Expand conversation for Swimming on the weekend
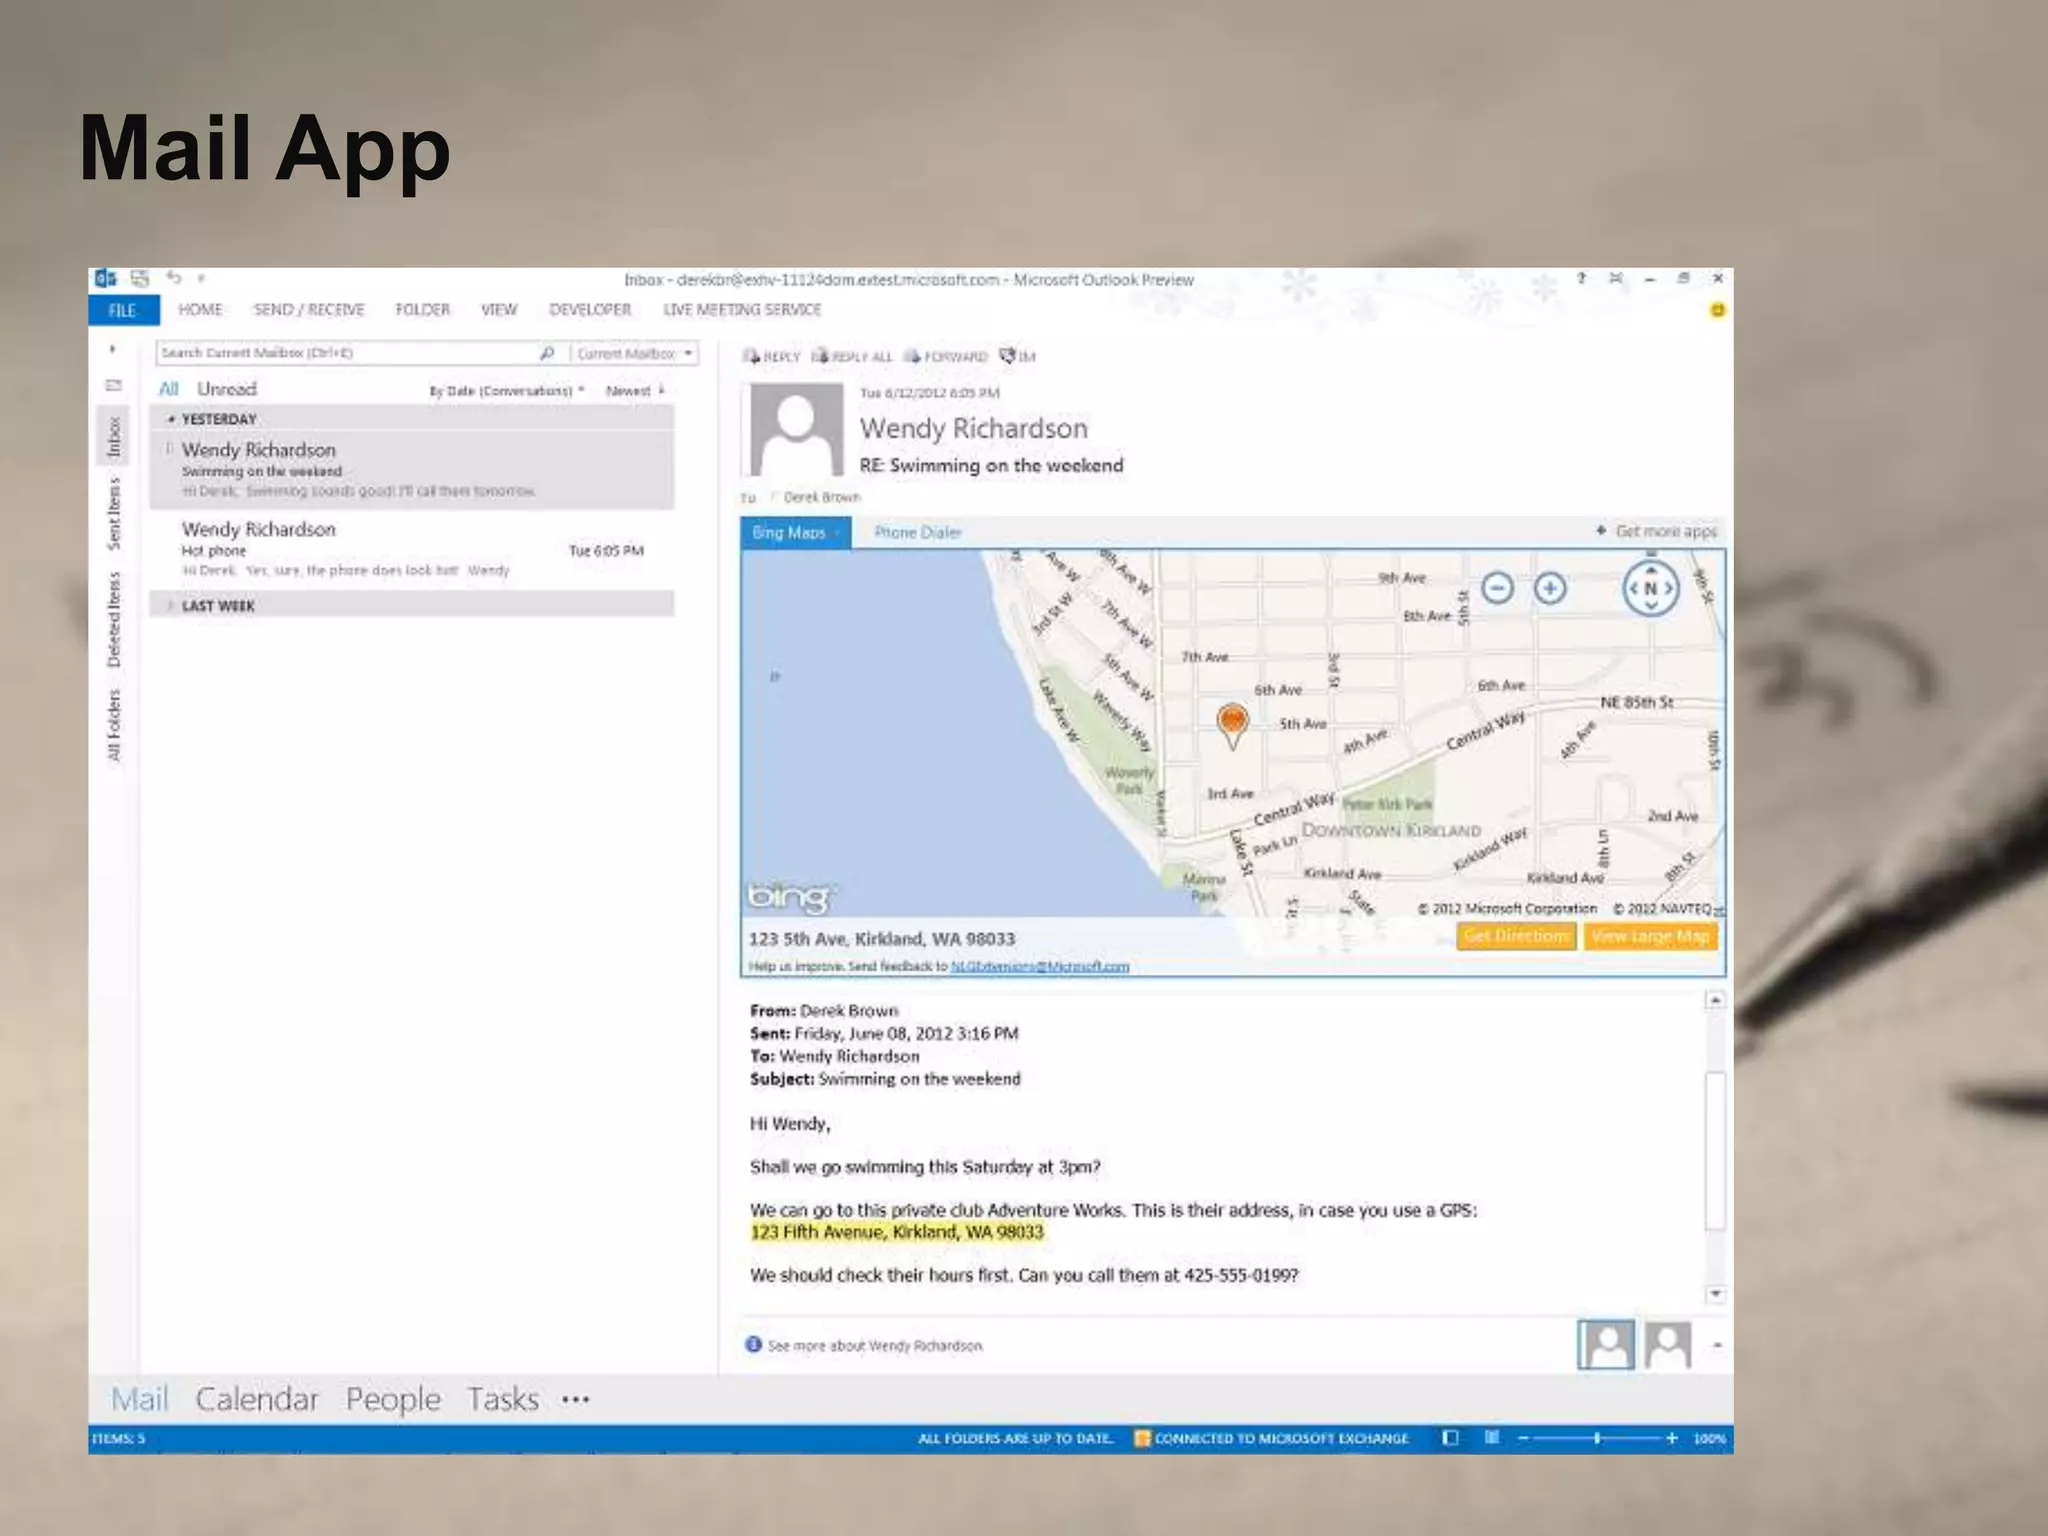Image resolution: width=2048 pixels, height=1536 pixels. 169,449
